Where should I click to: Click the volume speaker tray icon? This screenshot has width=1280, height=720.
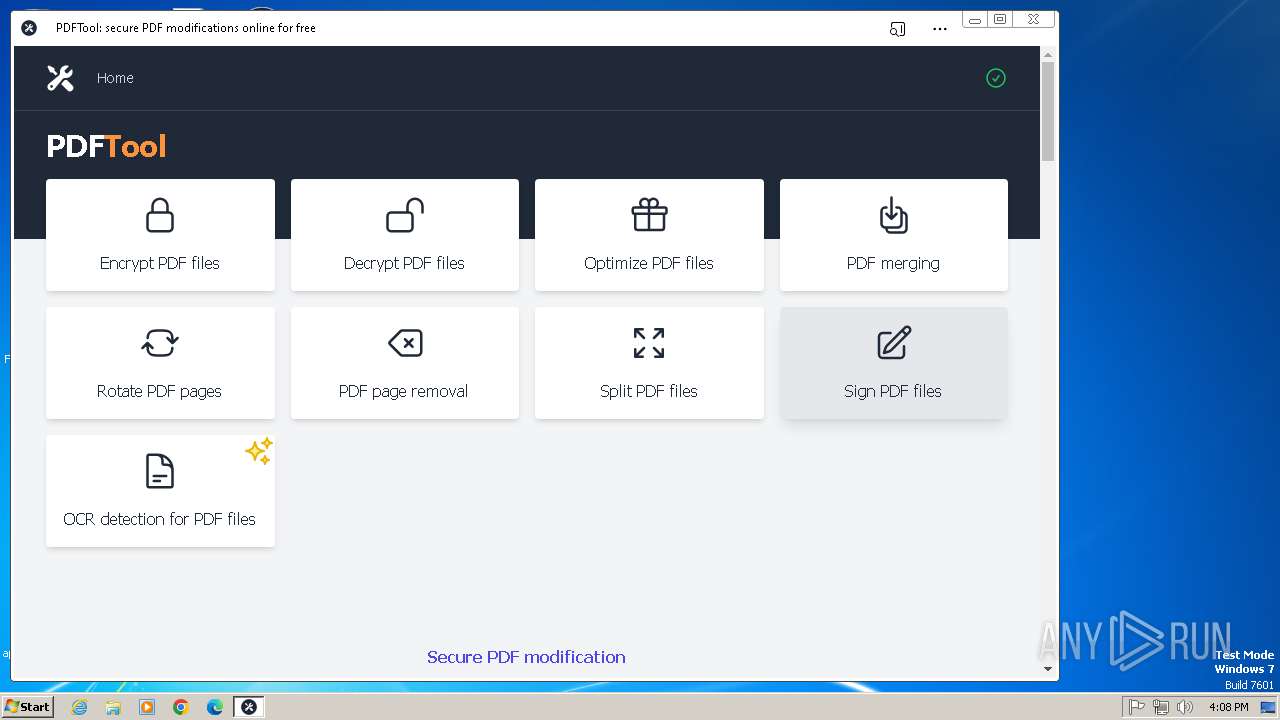click(1185, 707)
